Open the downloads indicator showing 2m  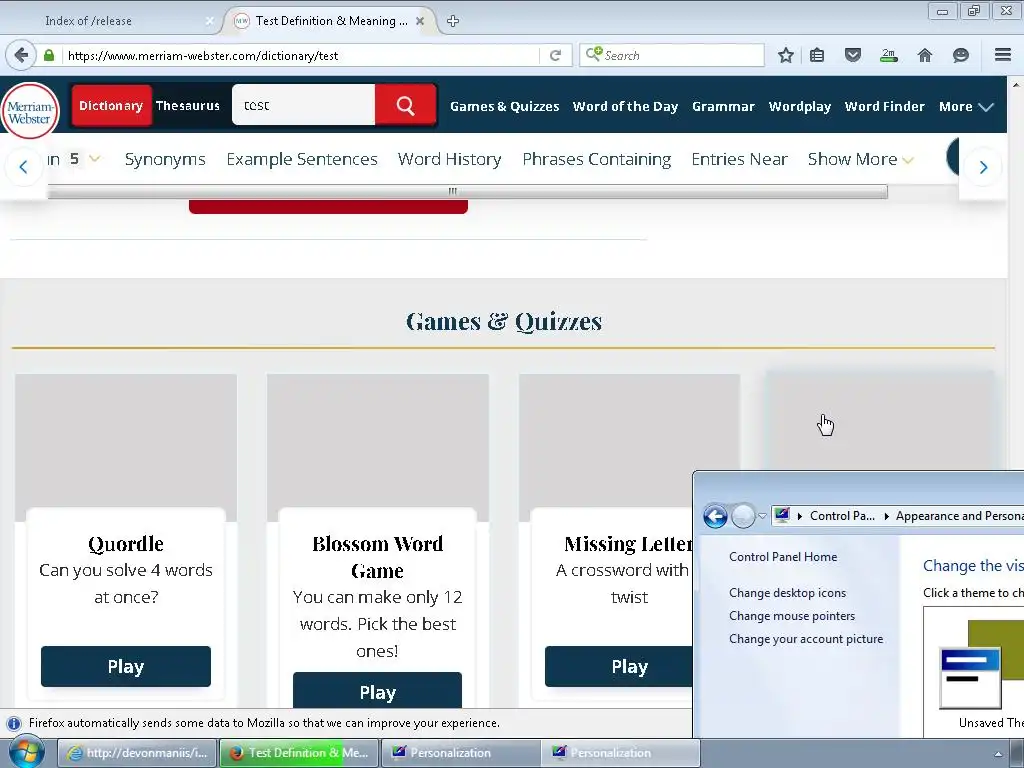tap(888, 56)
